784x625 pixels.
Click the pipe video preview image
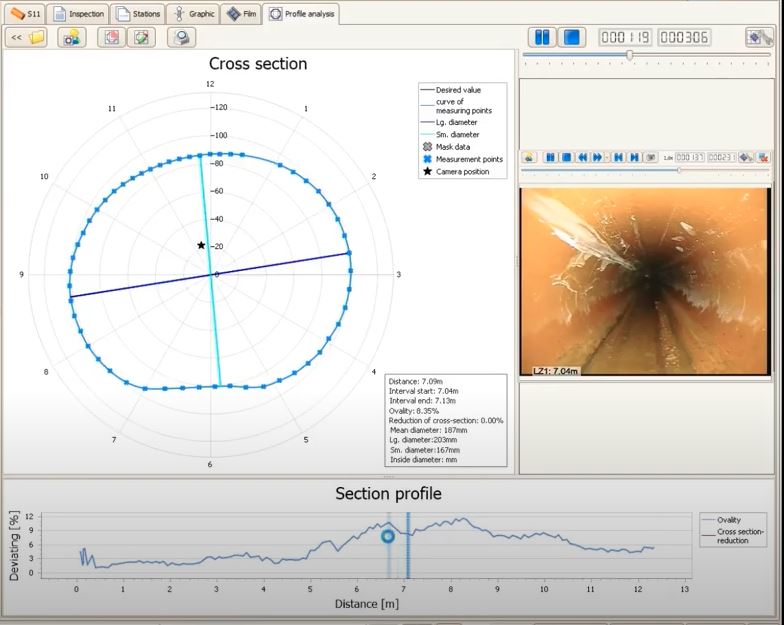coord(645,280)
